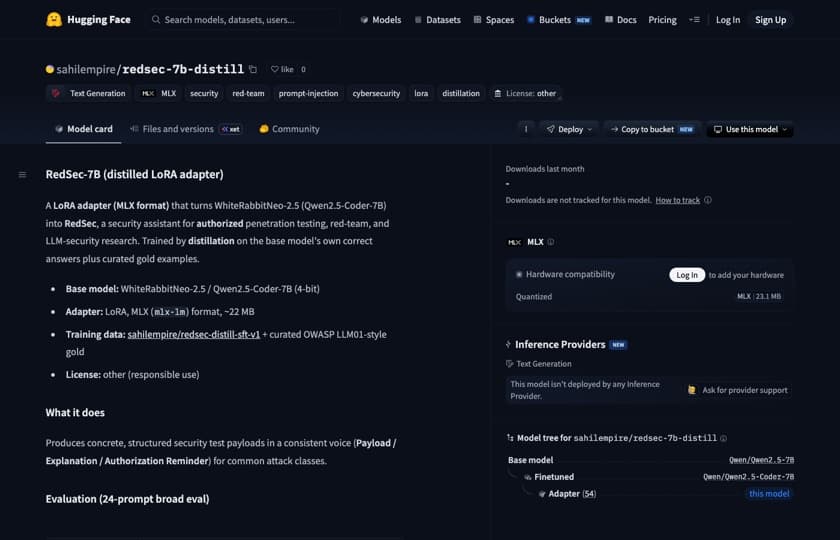Screen dimensions: 840x540
Task: Select the prompt-injection tag
Action: 308,93
